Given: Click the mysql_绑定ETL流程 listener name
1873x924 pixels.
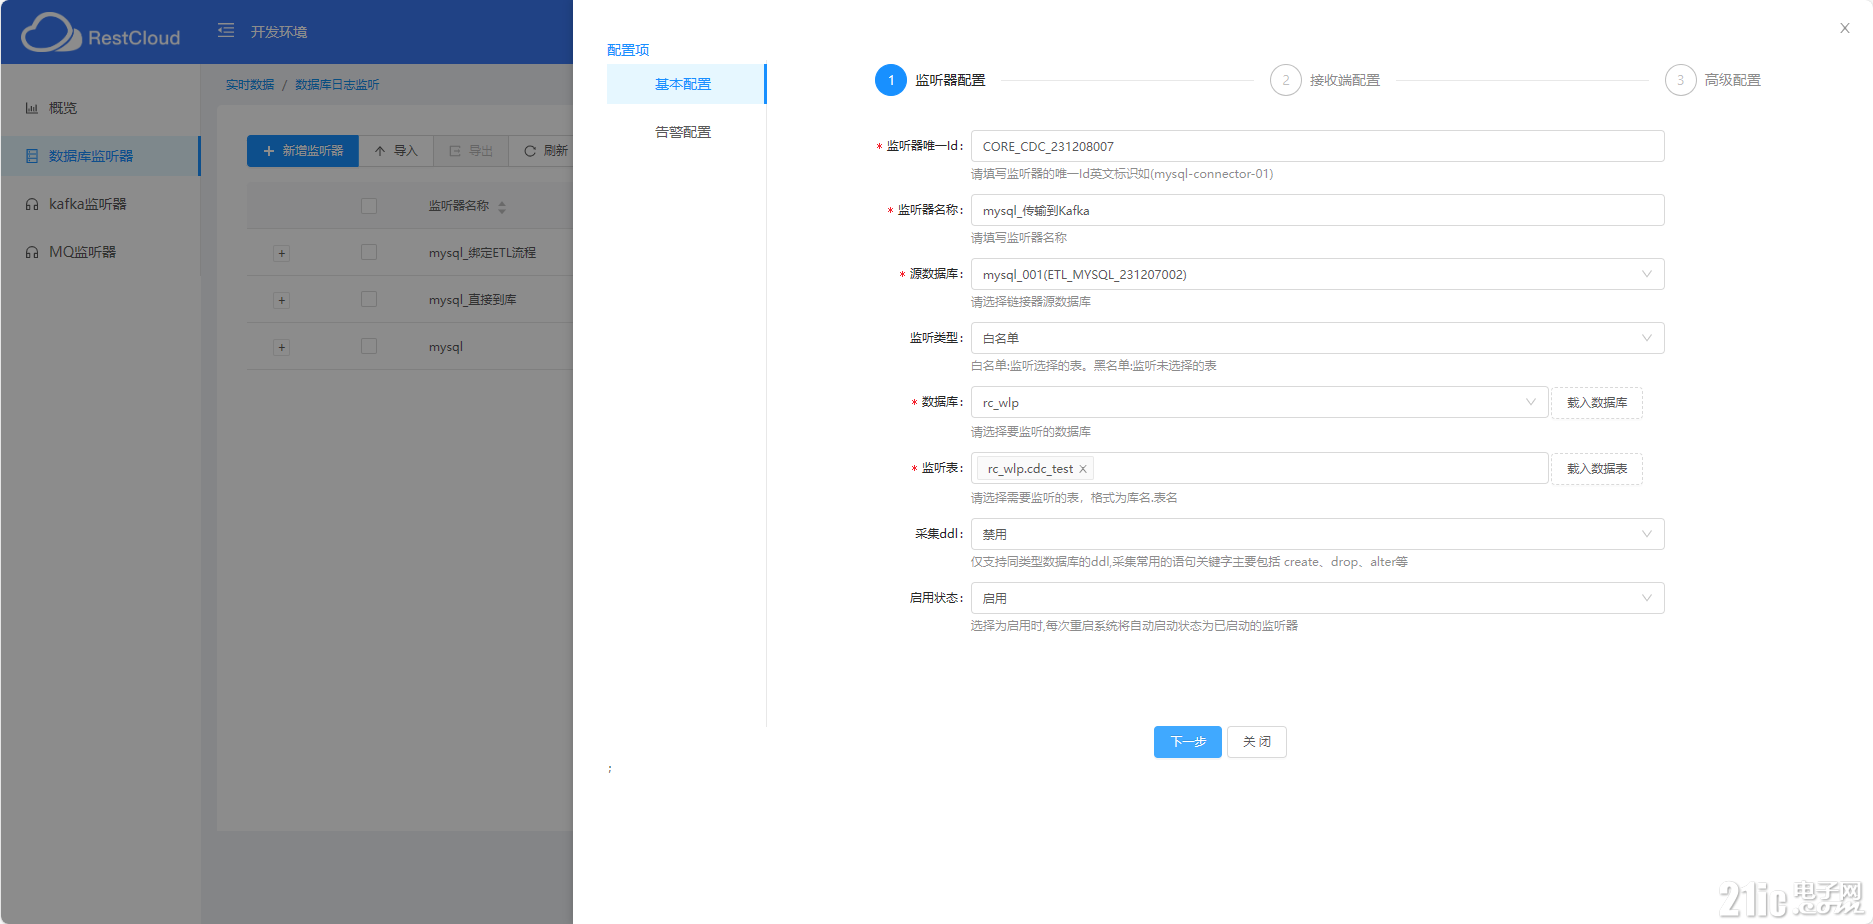Looking at the screenshot, I should pos(482,253).
